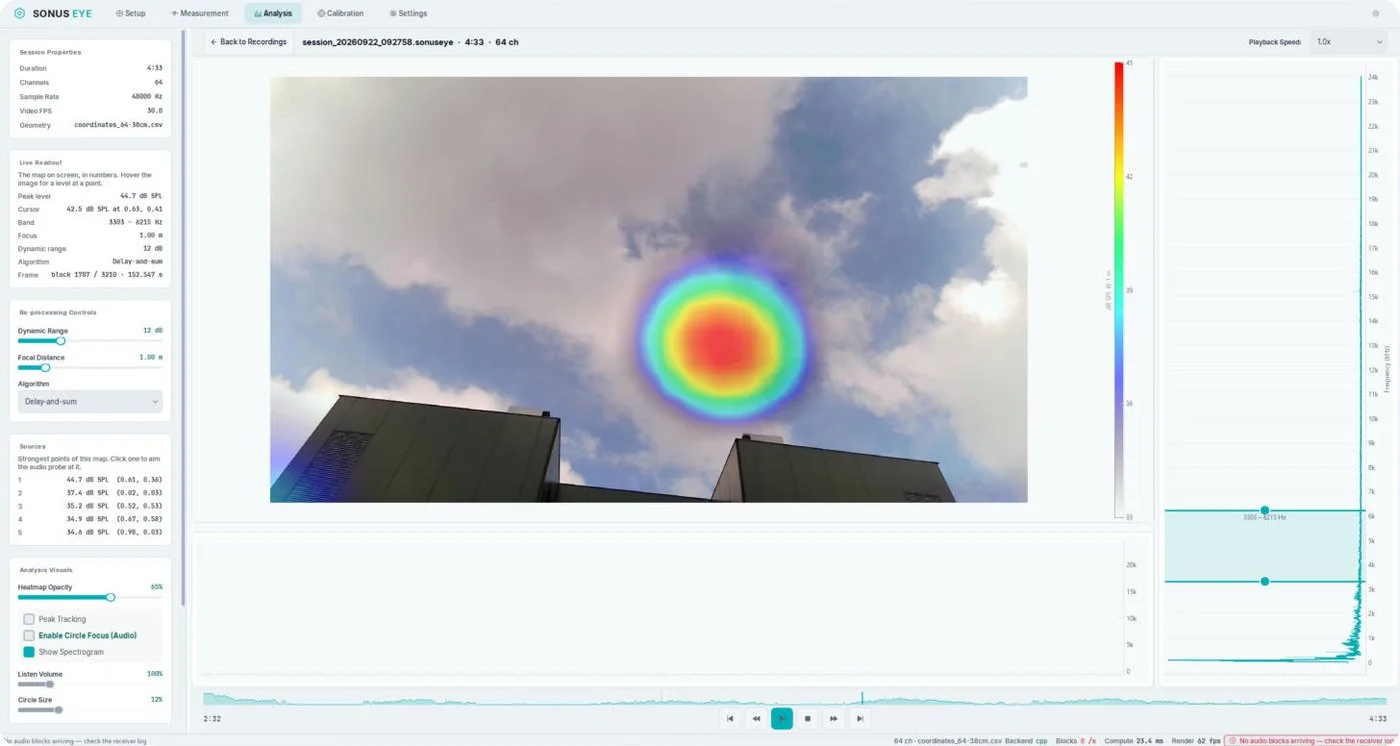
Task: Click the Geometry coordinates_64-38cm.csv value
Action: pyautogui.click(x=118, y=125)
